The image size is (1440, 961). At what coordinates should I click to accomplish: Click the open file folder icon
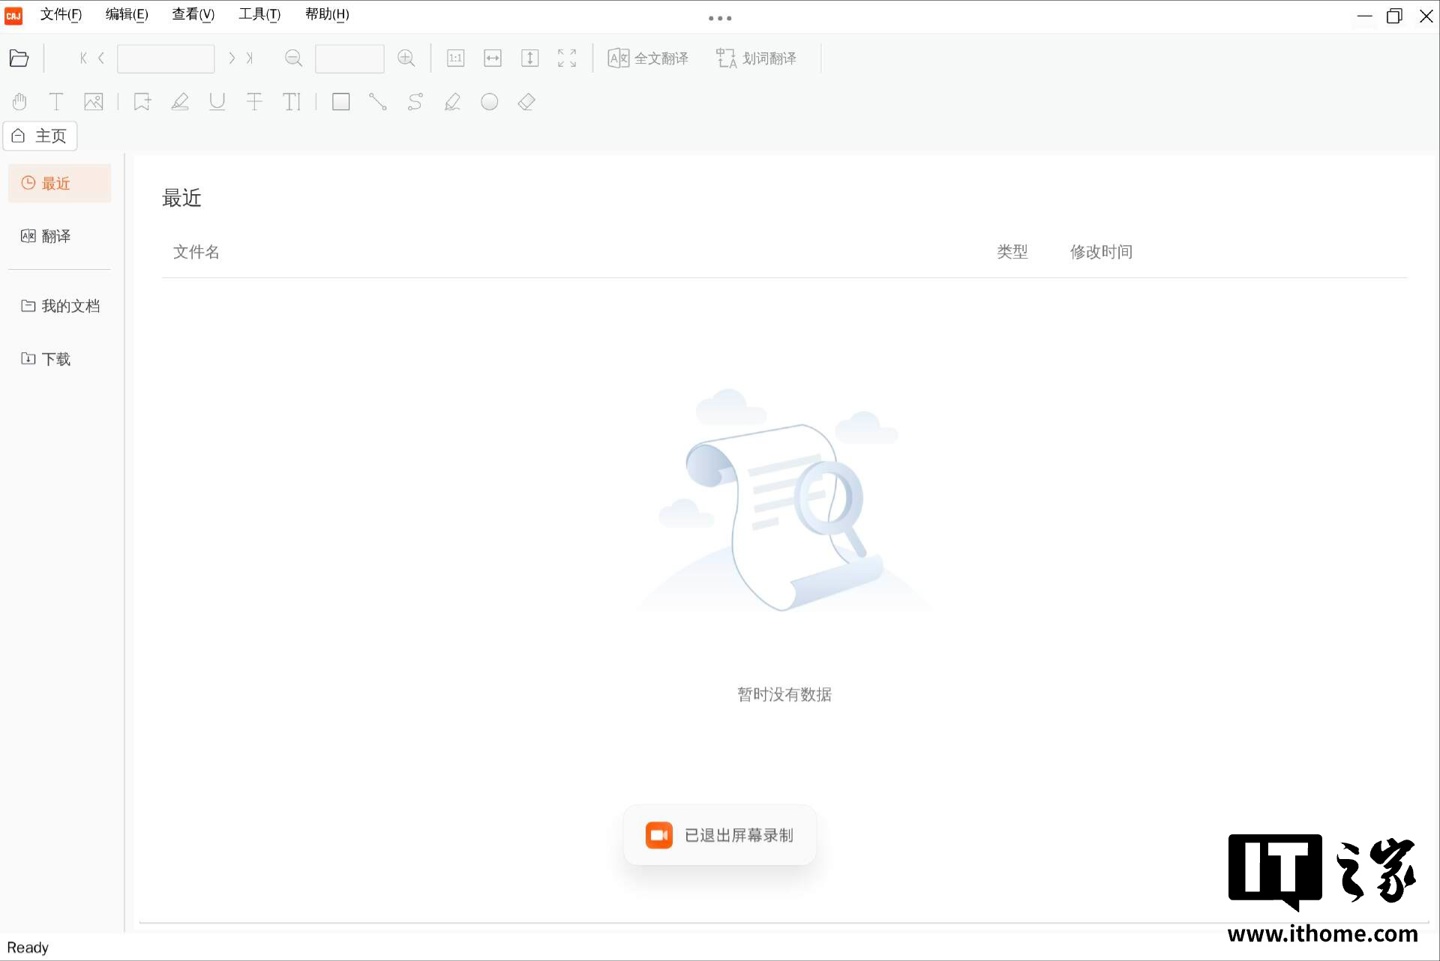coord(19,58)
